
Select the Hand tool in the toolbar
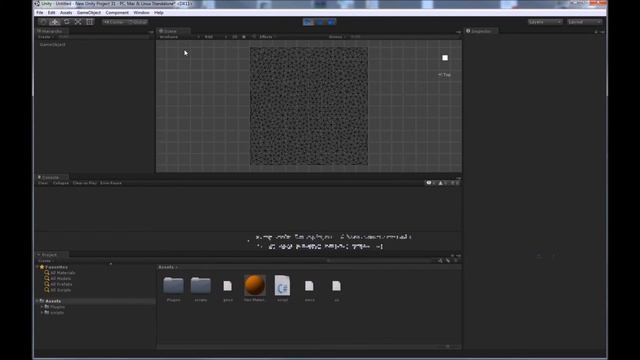click(x=43, y=22)
